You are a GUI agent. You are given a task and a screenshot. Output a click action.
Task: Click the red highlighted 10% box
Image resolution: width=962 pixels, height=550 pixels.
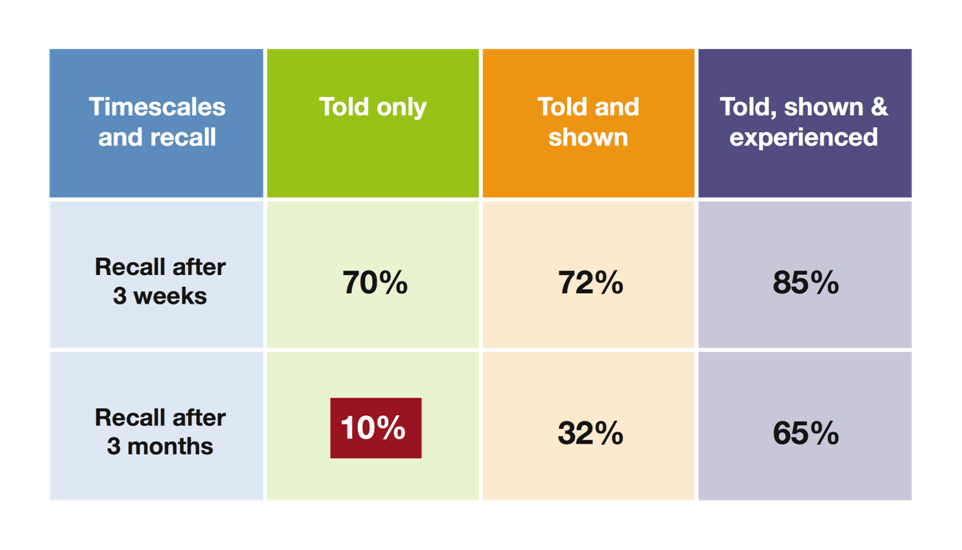[x=375, y=428]
